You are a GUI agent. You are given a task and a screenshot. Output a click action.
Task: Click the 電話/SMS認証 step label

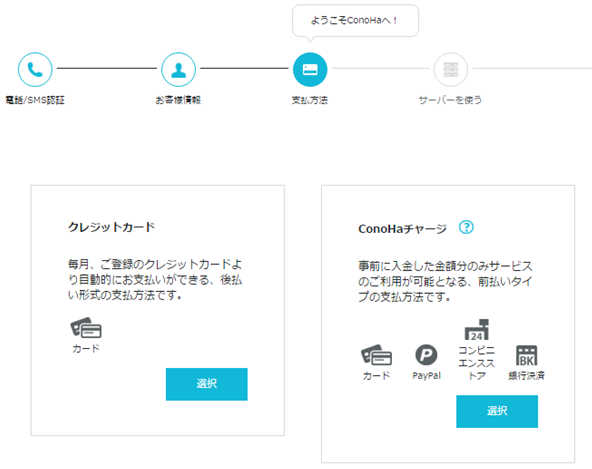tap(35, 100)
